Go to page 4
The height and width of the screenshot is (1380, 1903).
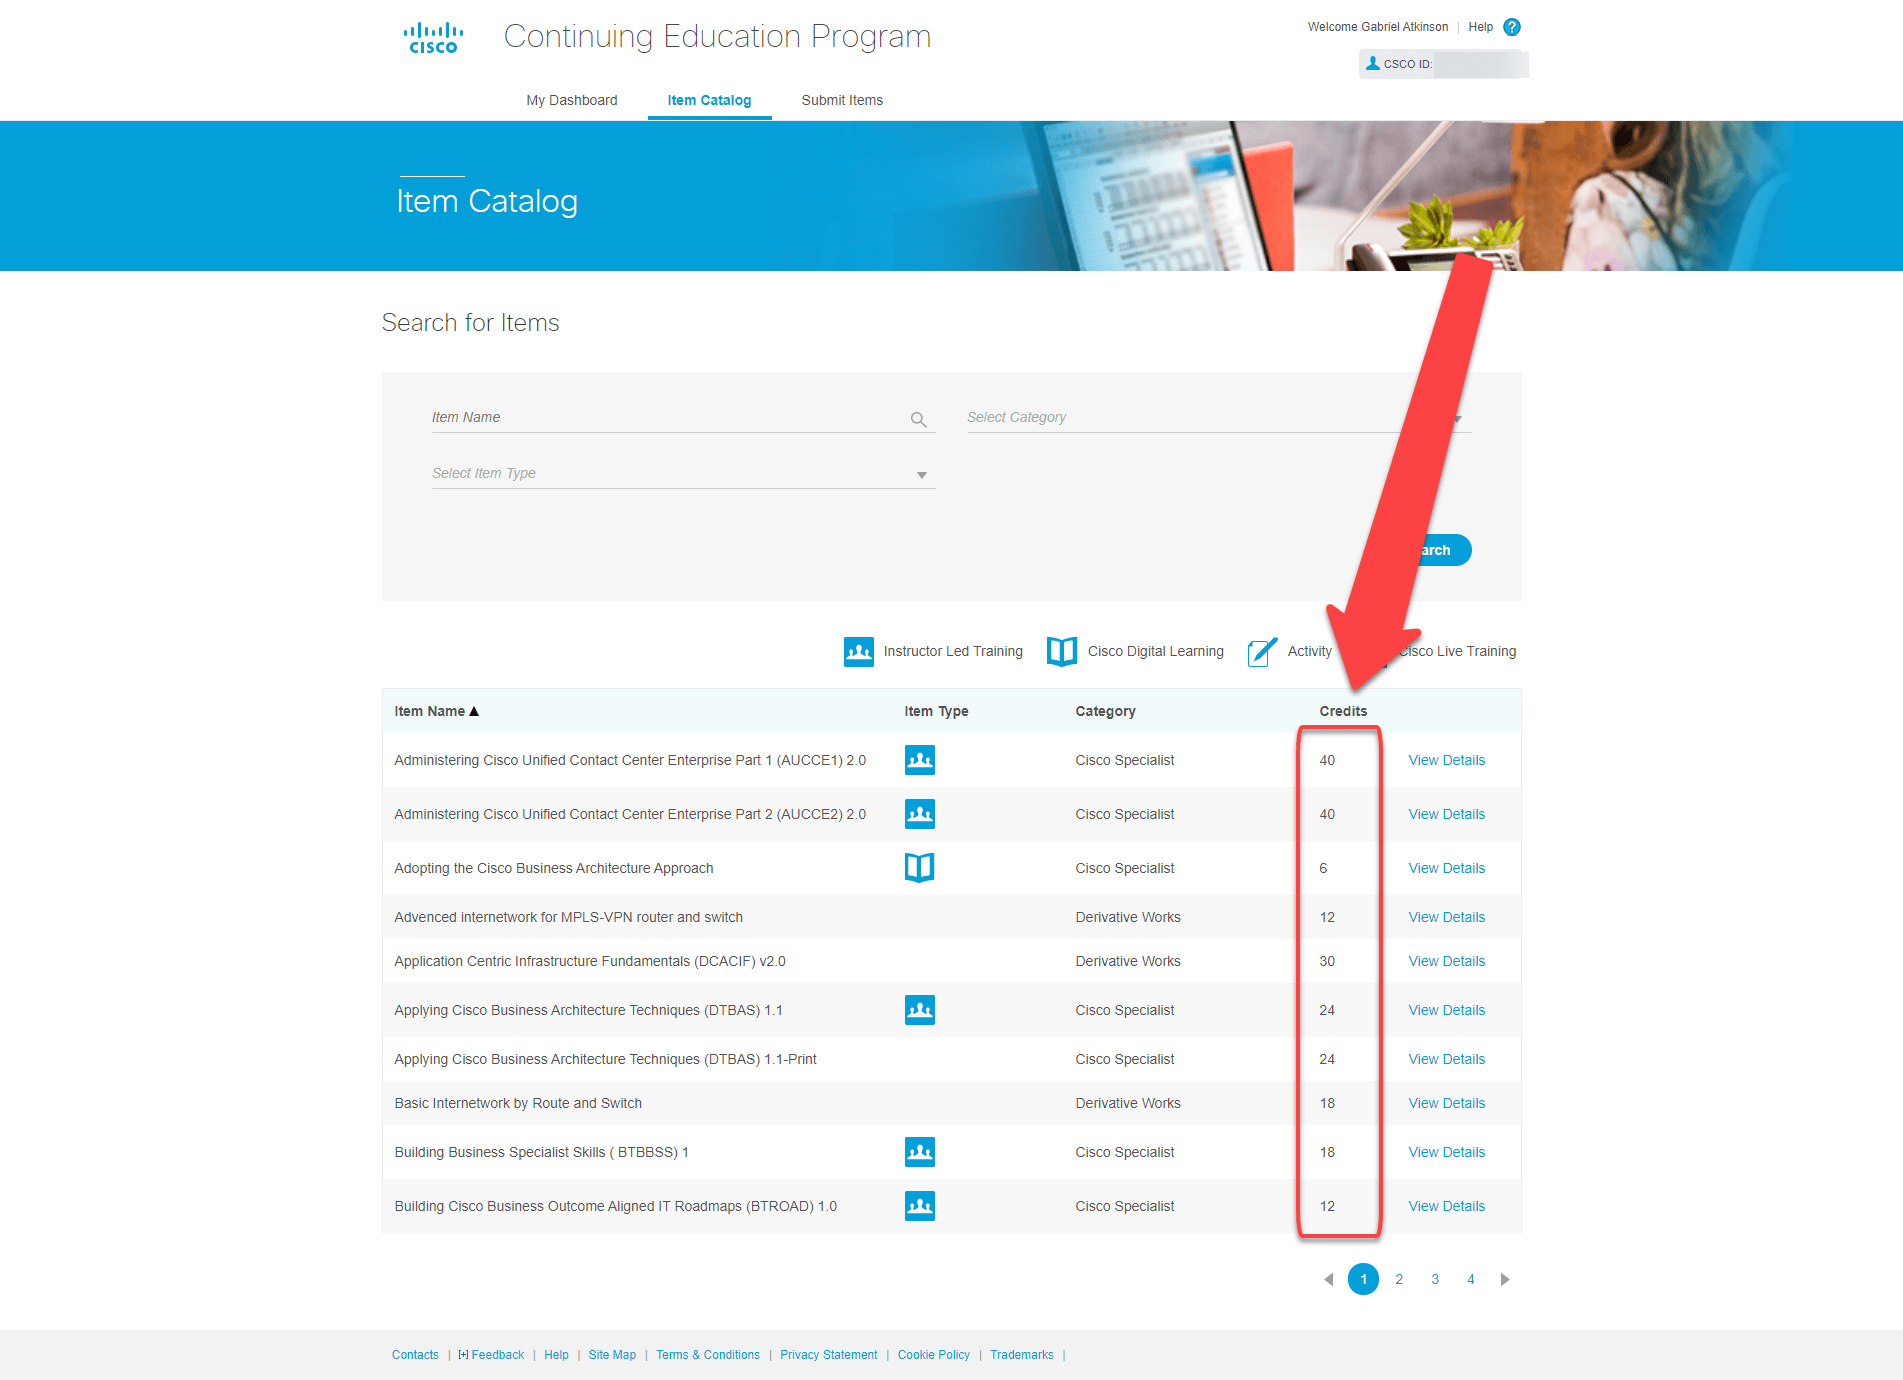coord(1471,1279)
